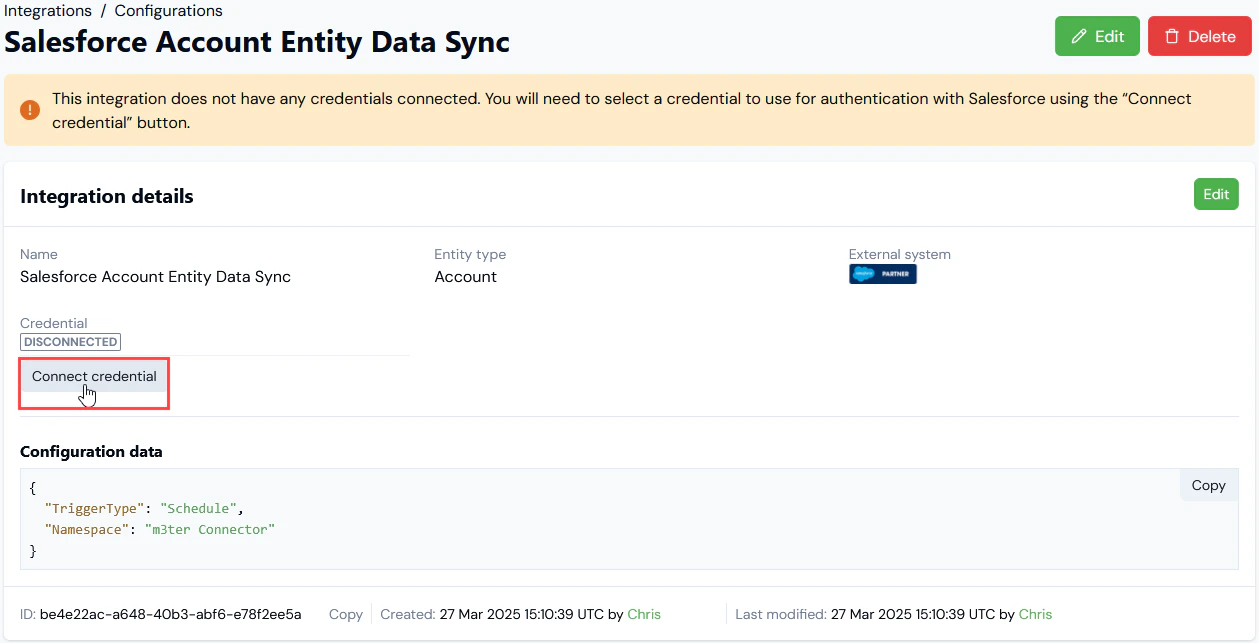Click the ID value be4e22ac-a648-40b3
The height and width of the screenshot is (643, 1259).
click(170, 614)
